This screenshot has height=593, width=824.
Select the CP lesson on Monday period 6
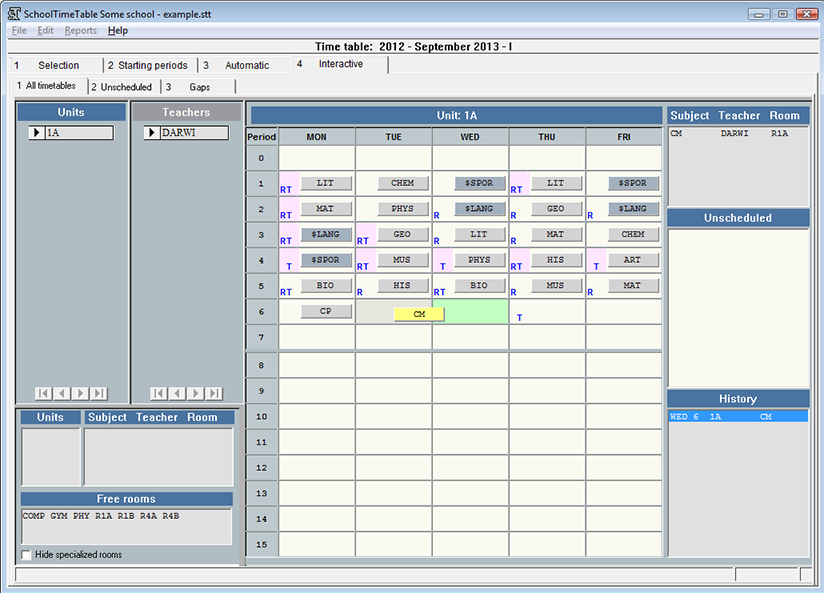326,311
